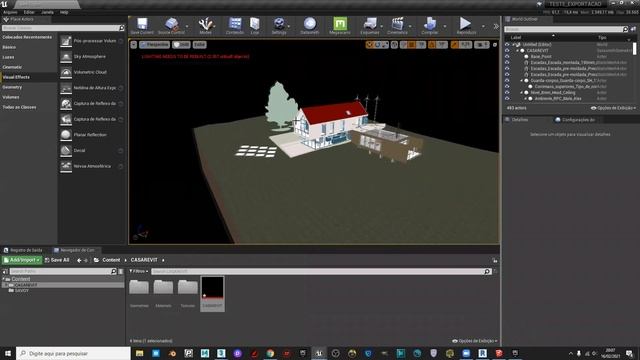Image resolution: width=640 pixels, height=360 pixels.
Task: Select the All Classes category
Action: [x=19, y=107]
